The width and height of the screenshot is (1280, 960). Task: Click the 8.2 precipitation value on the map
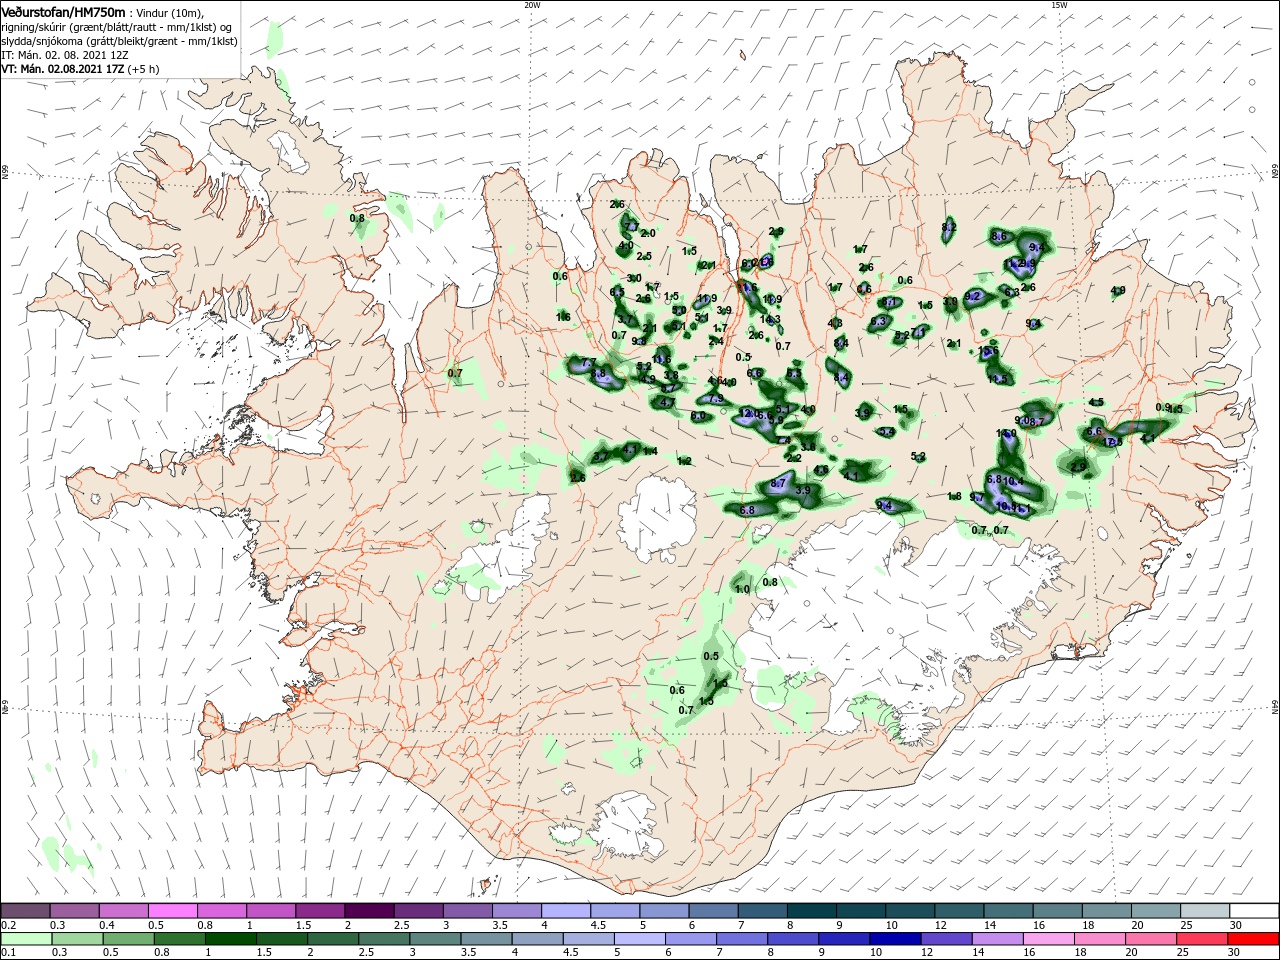click(949, 227)
